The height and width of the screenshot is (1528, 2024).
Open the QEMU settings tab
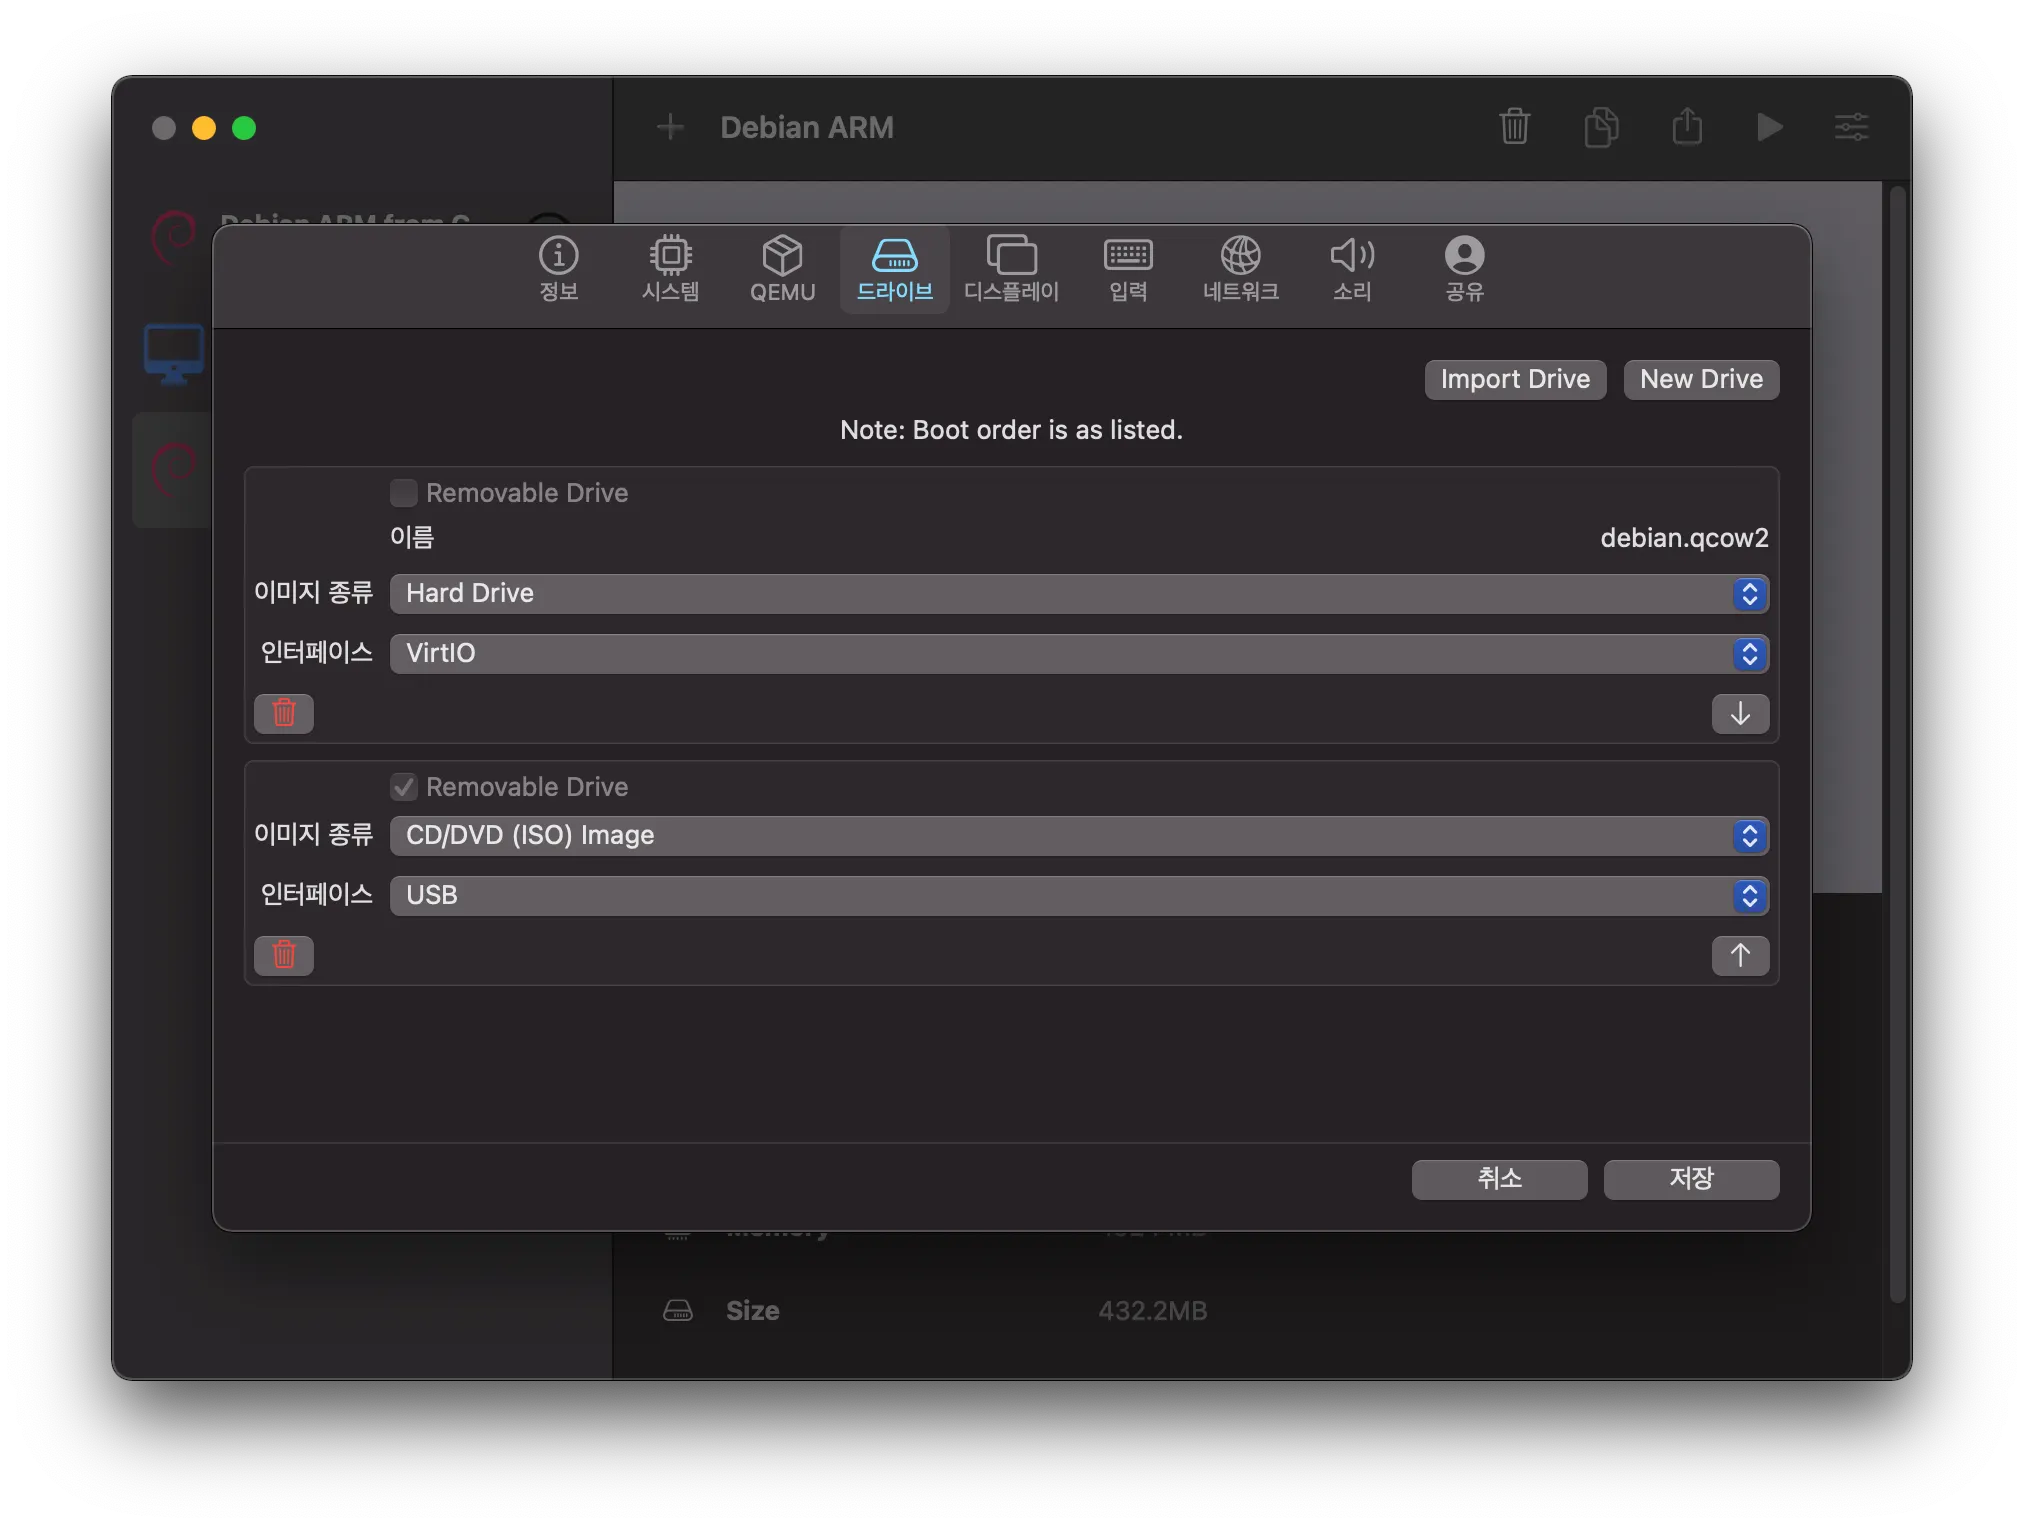click(x=782, y=269)
